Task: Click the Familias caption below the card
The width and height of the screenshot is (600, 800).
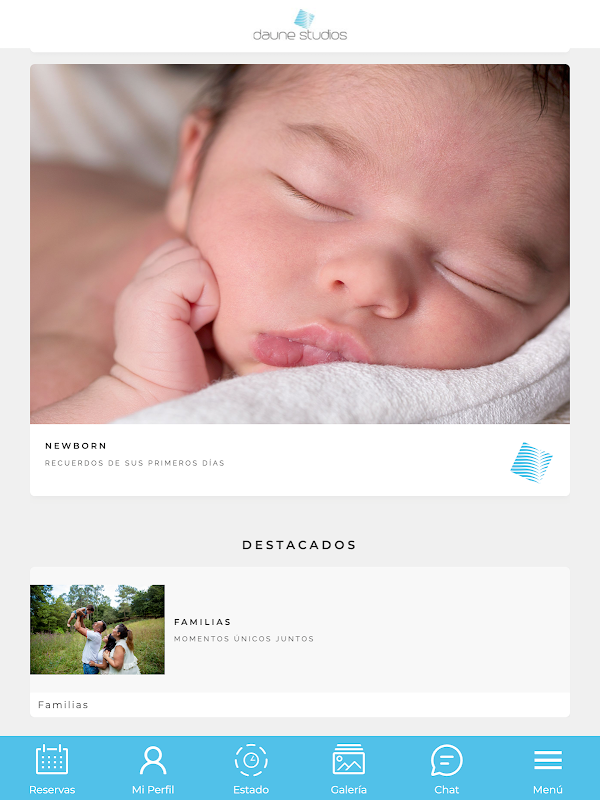Action: (x=63, y=705)
